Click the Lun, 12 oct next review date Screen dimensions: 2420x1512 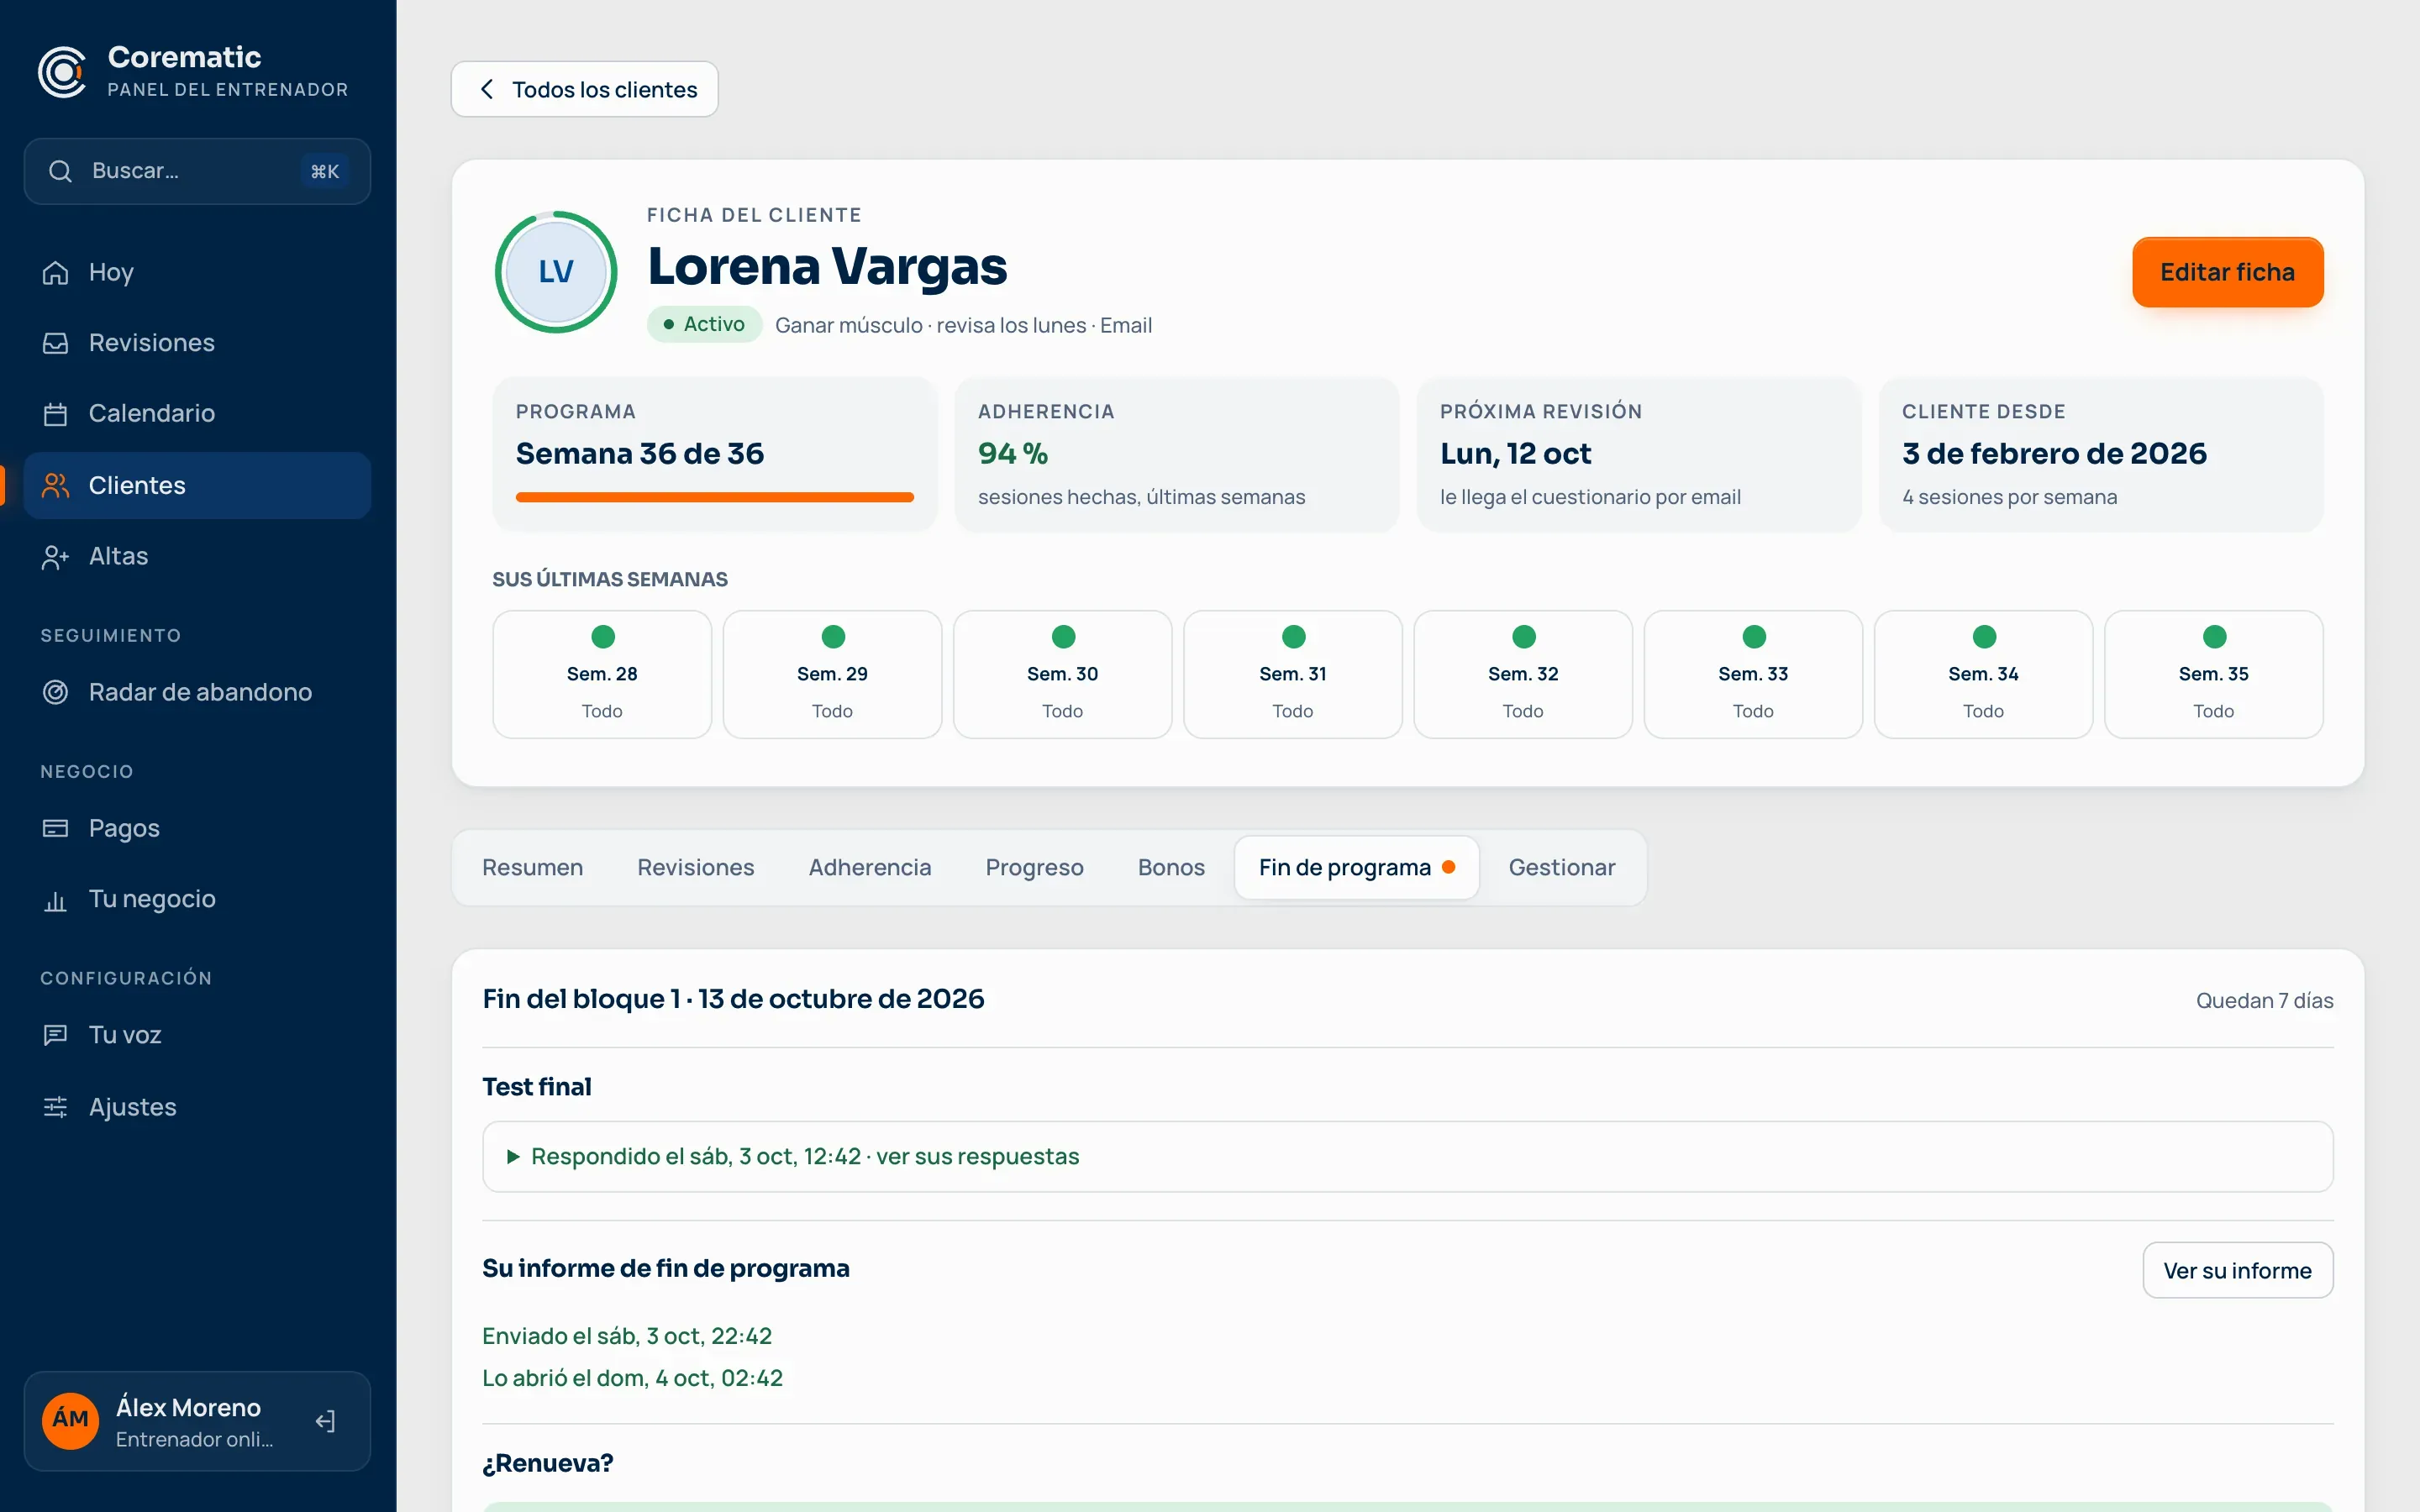pyautogui.click(x=1515, y=453)
